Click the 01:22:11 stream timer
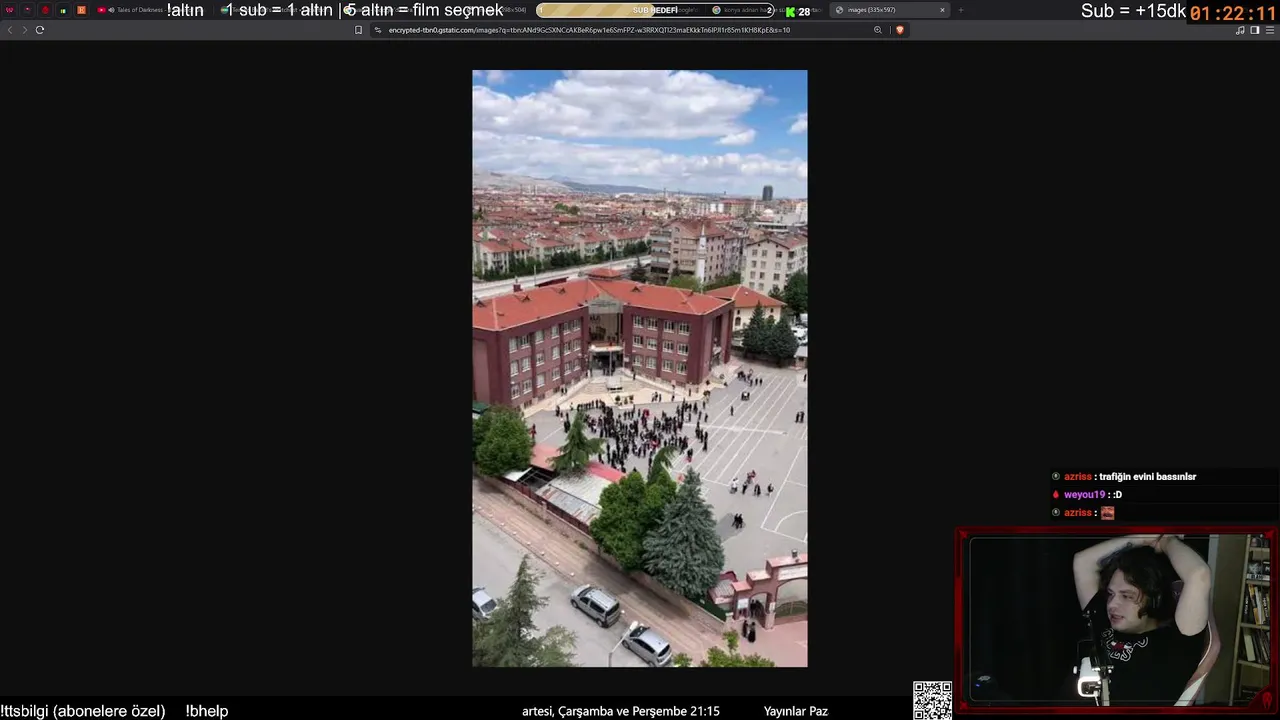The width and height of the screenshot is (1280, 720). click(x=1233, y=14)
